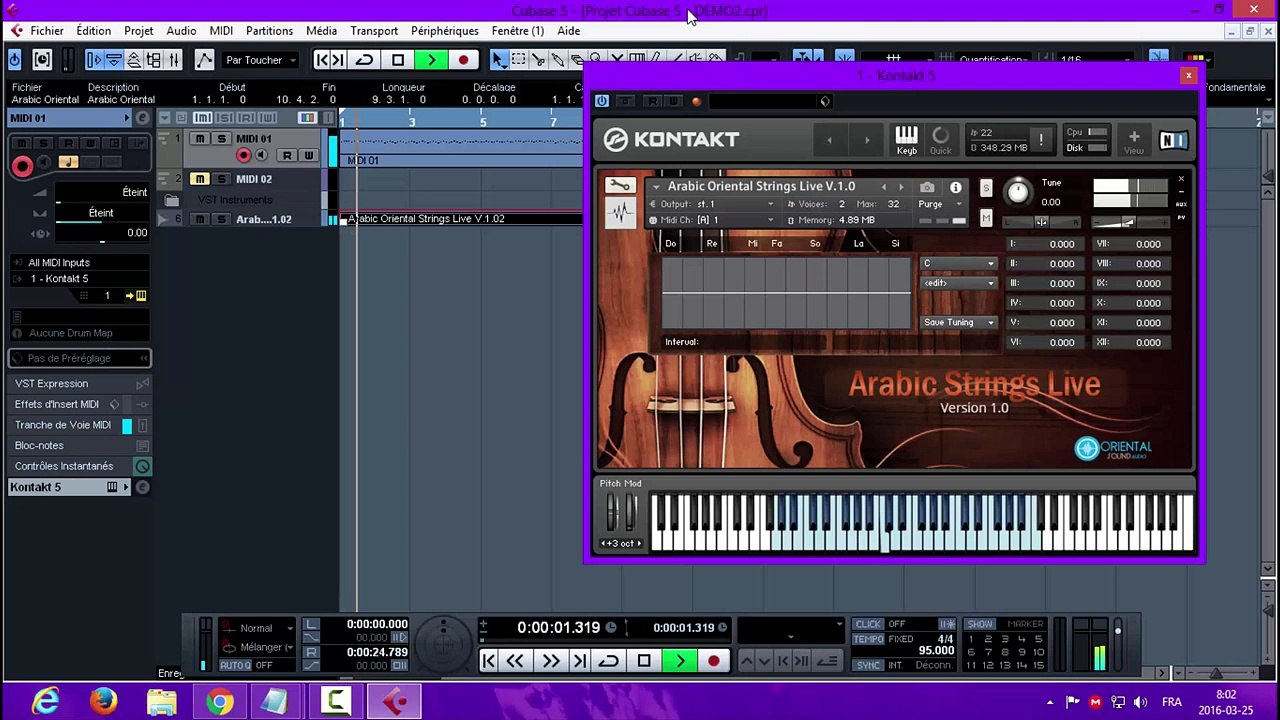Viewport: 1280px width, 720px height.
Task: Click the automation mode line icon
Action: (204, 60)
